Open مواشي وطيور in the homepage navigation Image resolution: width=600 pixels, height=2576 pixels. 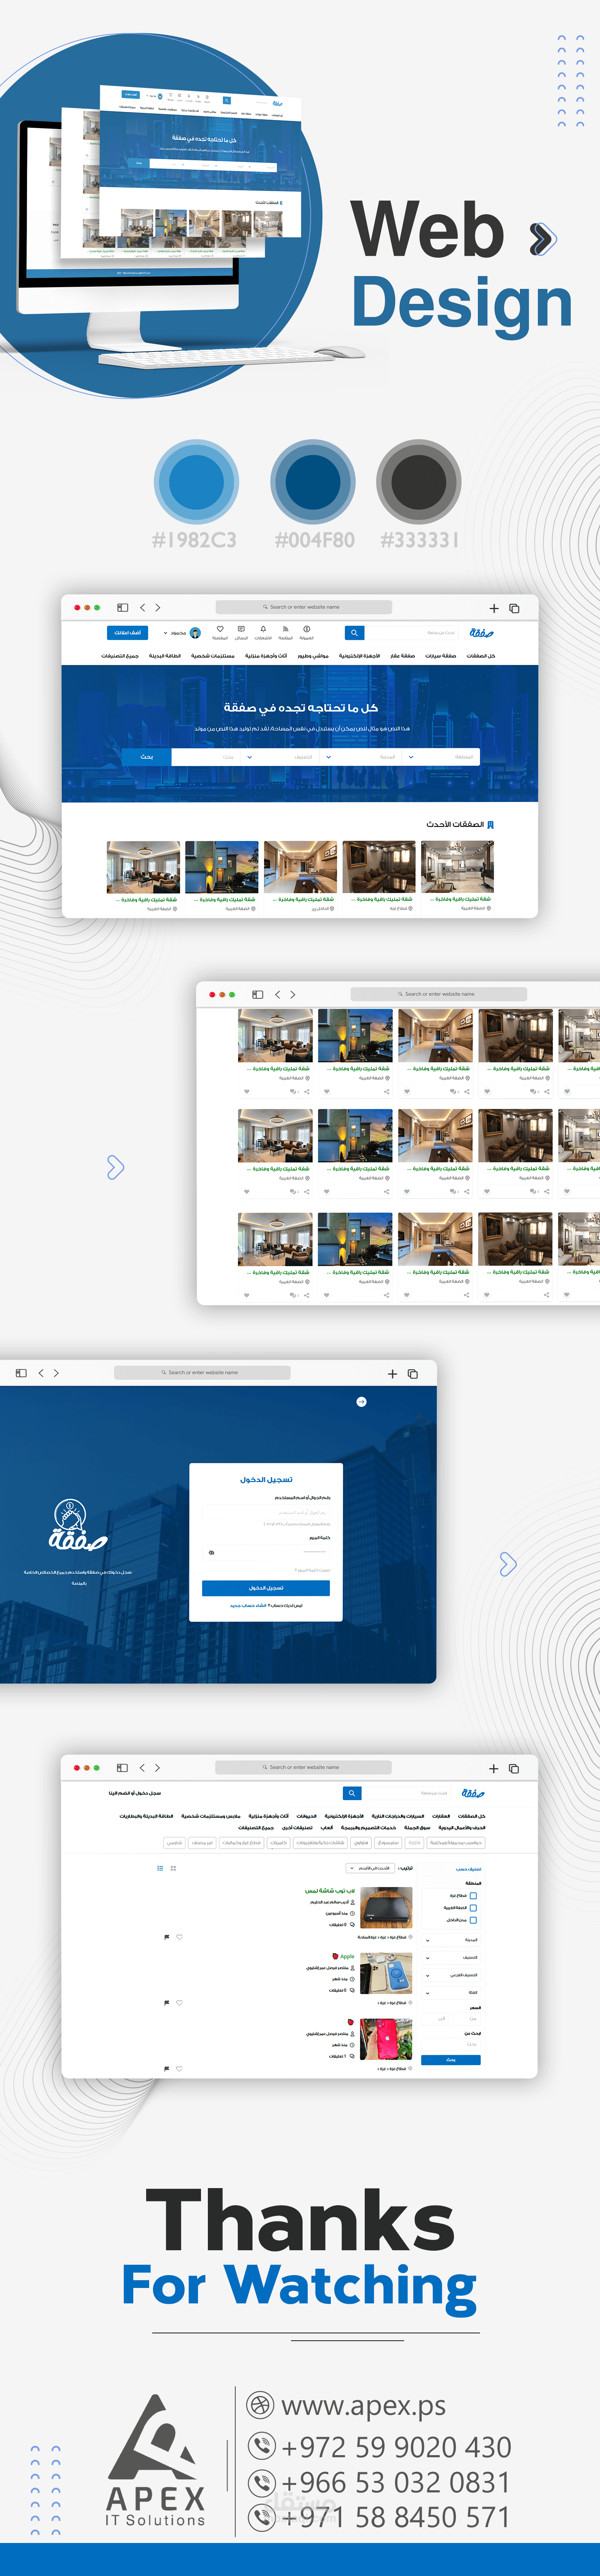click(x=313, y=656)
